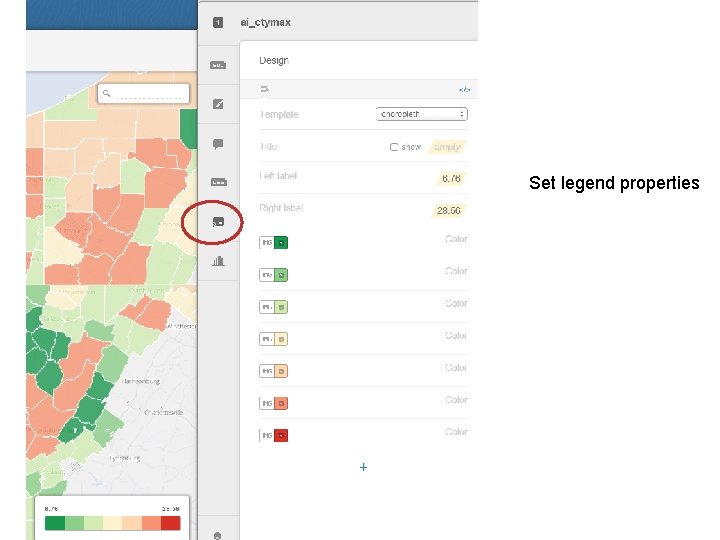Toggle IMG mode on the dark green row

[x=267, y=242]
